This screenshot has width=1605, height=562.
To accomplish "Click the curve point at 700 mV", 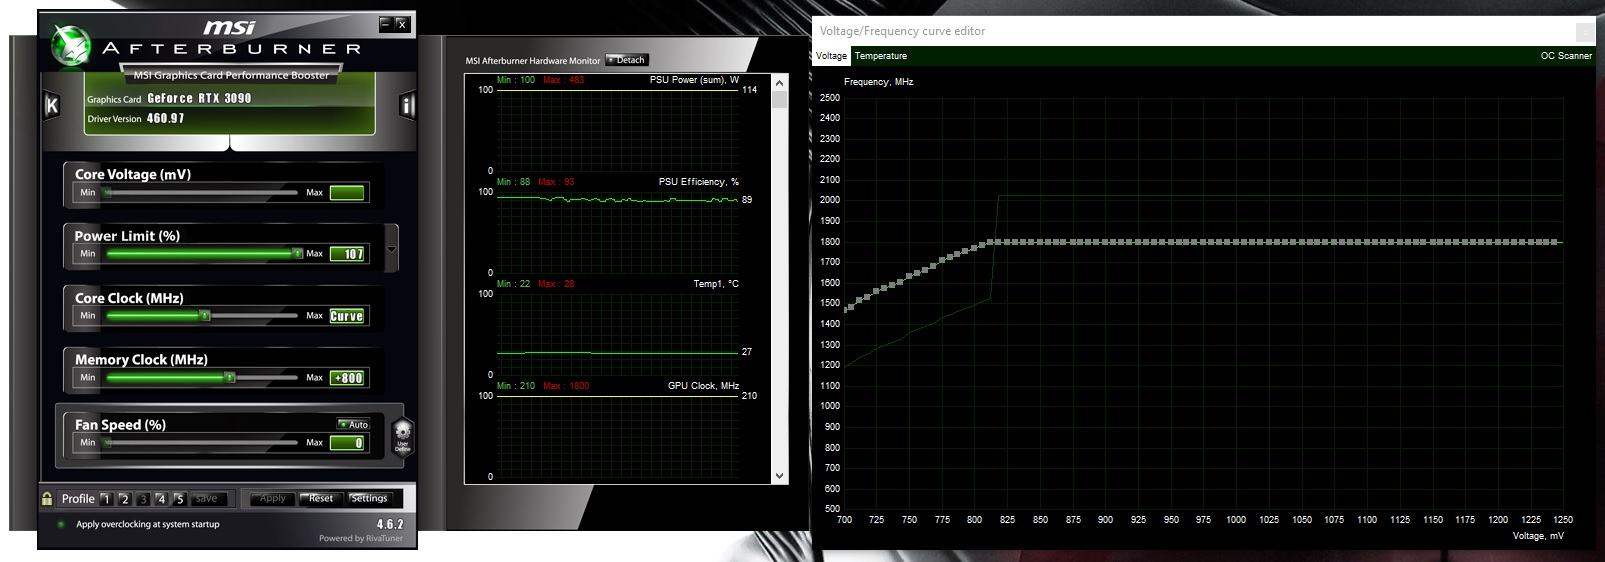I will click(847, 309).
